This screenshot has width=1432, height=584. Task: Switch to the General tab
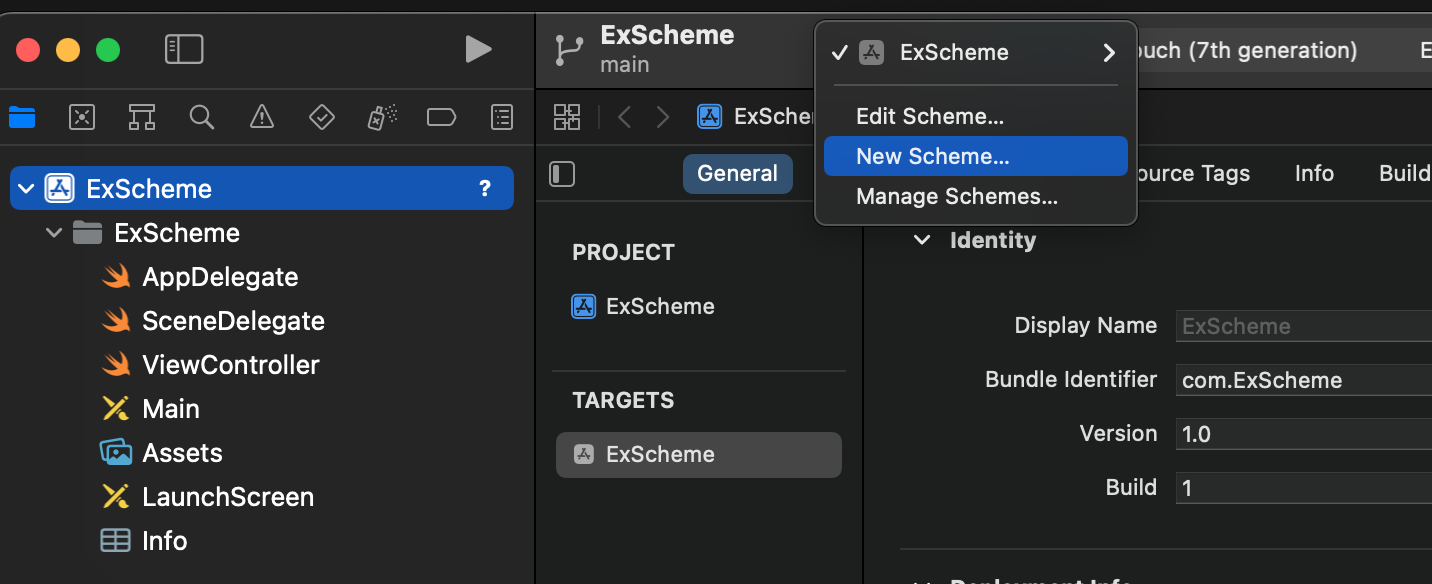pos(738,173)
